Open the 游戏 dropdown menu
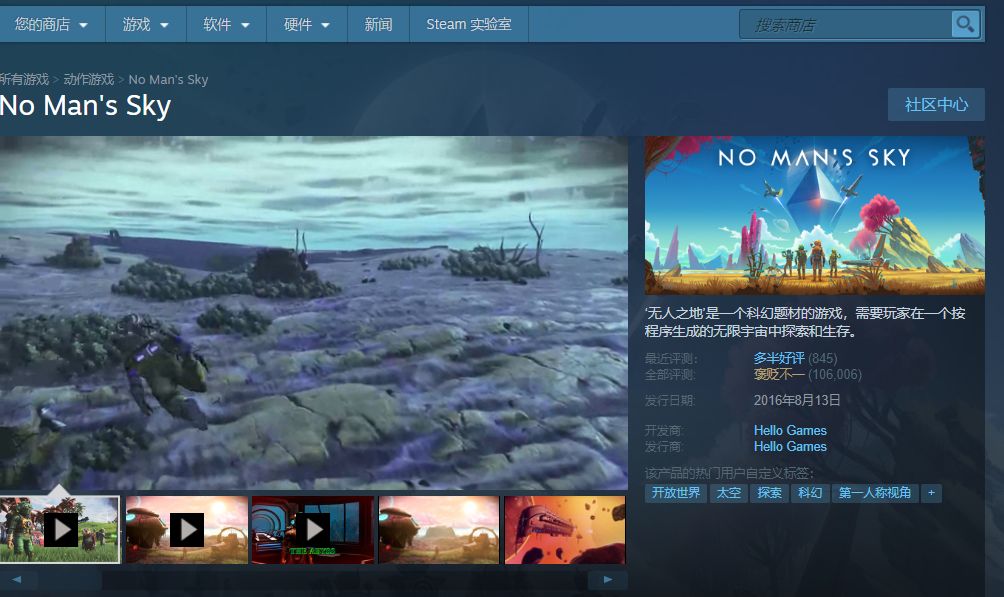This screenshot has width=1004, height=597. [x=145, y=24]
